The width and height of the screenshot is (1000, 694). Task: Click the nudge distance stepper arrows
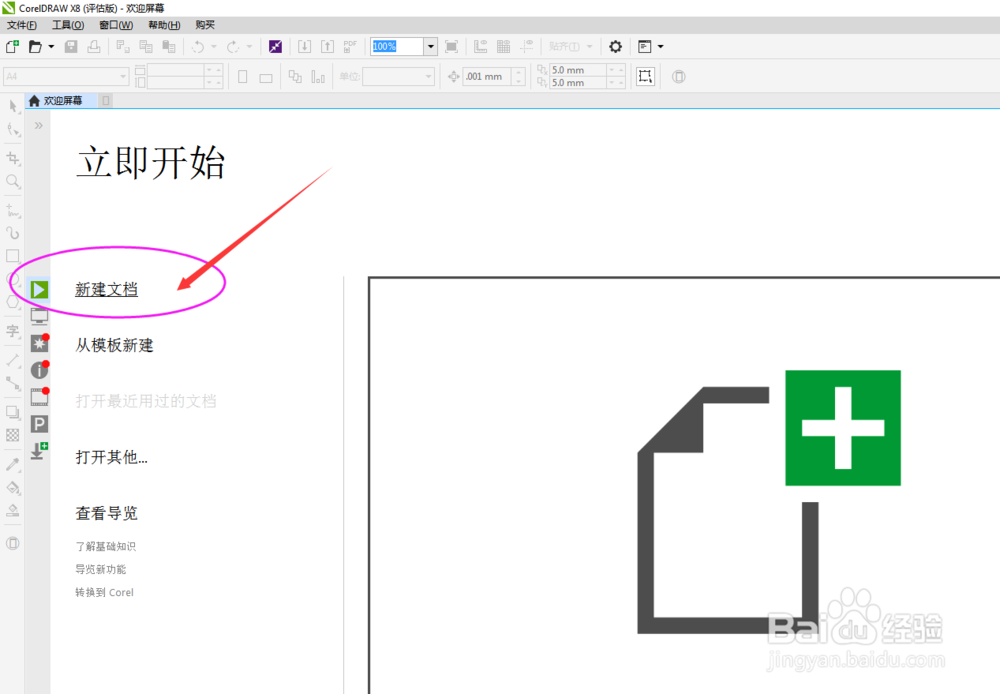pos(519,77)
